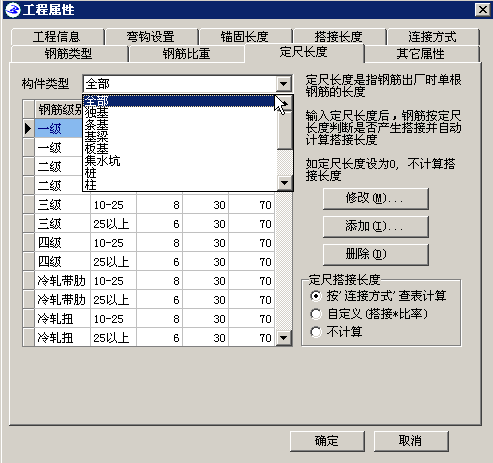Viewport: 493px width, 463px height.
Task: Click the 修改(M)... button
Action: pyautogui.click(x=376, y=199)
